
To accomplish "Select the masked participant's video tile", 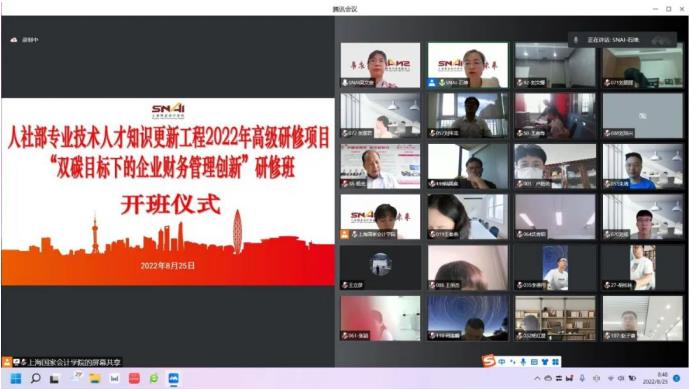I will 555,166.
